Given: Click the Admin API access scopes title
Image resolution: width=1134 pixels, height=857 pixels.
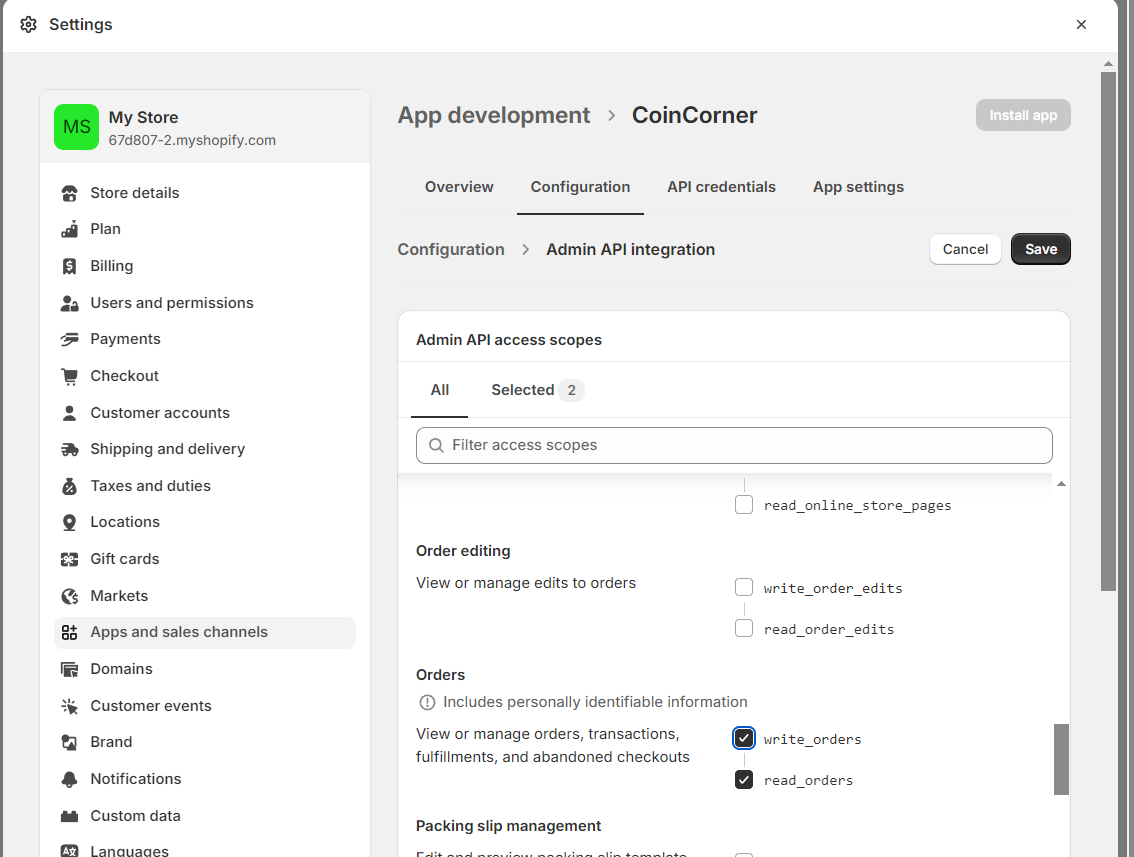Looking at the screenshot, I should click(x=508, y=340).
